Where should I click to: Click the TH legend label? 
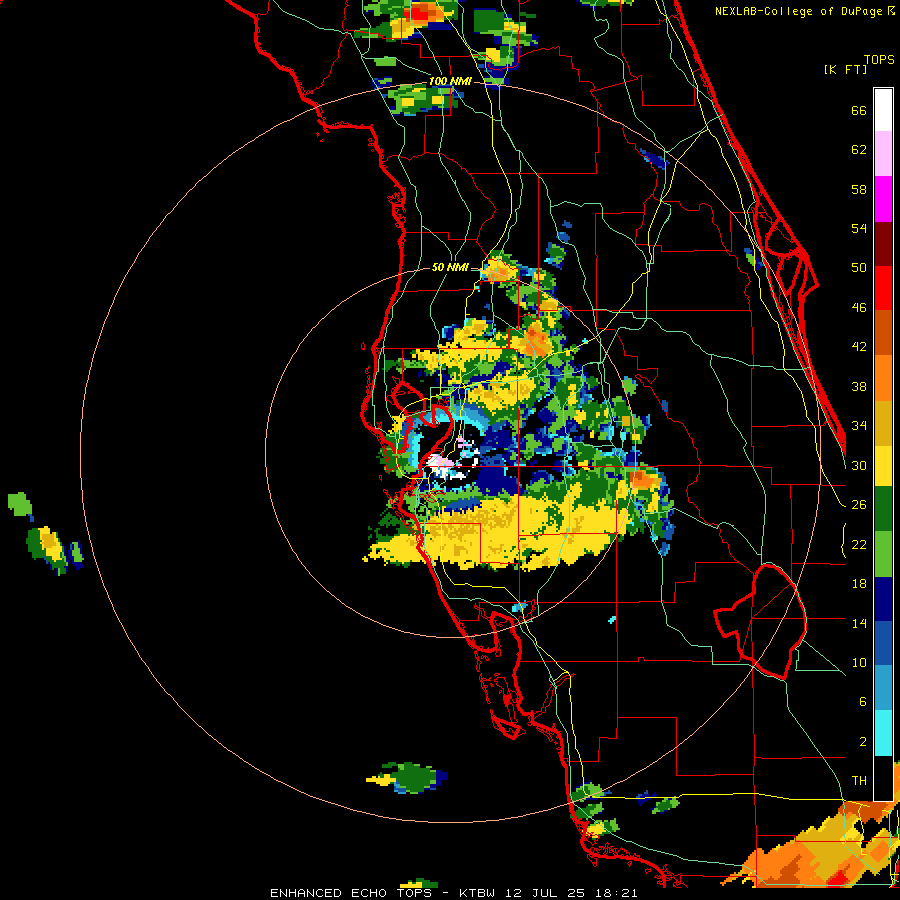(x=859, y=781)
